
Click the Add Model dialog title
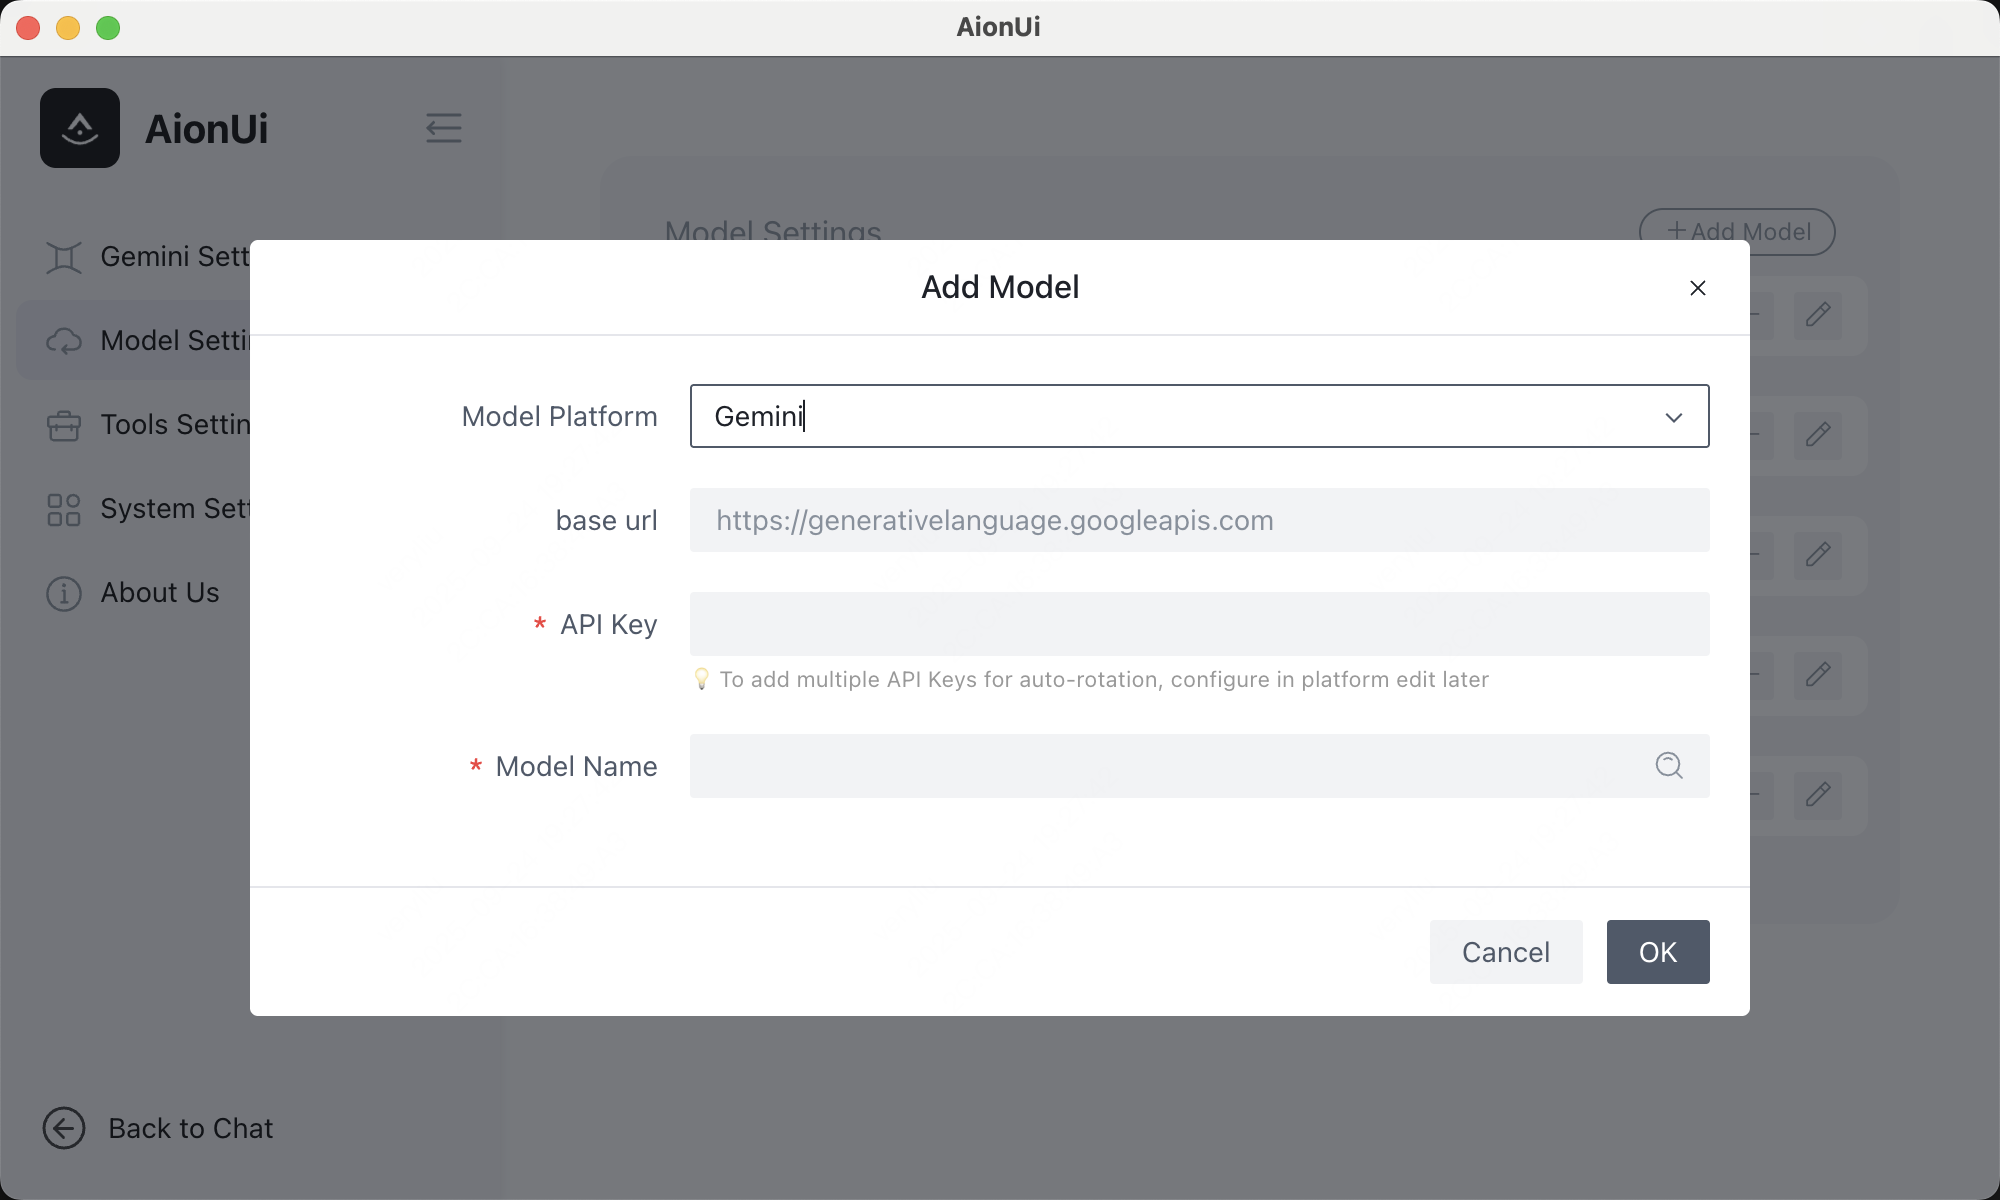[x=1000, y=287]
